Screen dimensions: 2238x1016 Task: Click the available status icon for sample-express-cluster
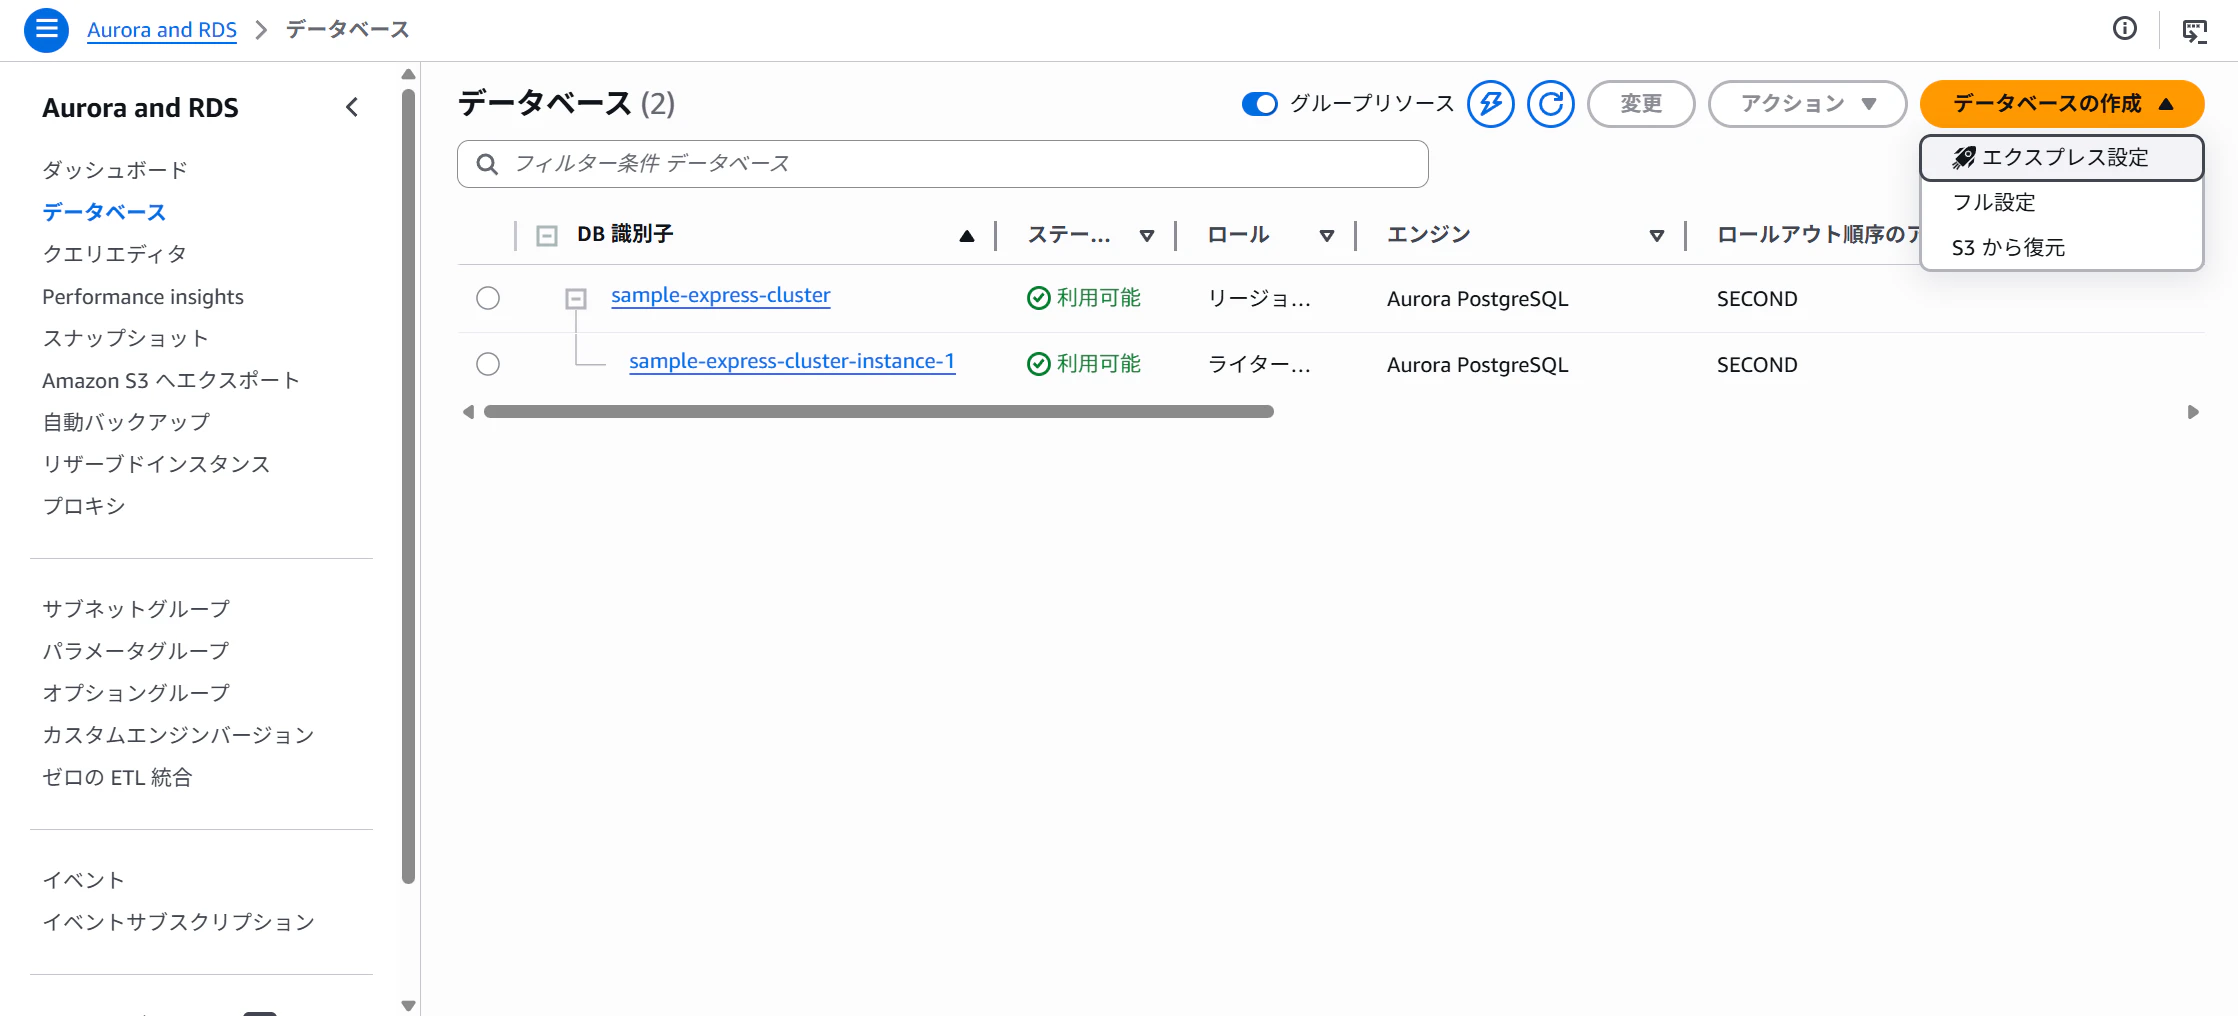click(1039, 298)
